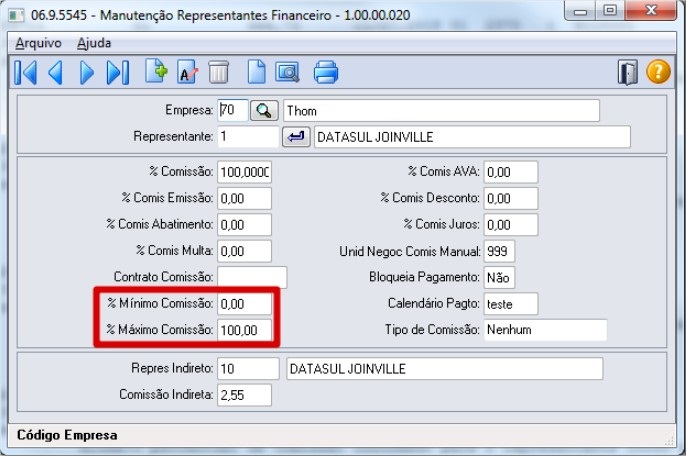The height and width of the screenshot is (456, 686).
Task: Click the Tipo de Comissão field
Action: (x=545, y=330)
